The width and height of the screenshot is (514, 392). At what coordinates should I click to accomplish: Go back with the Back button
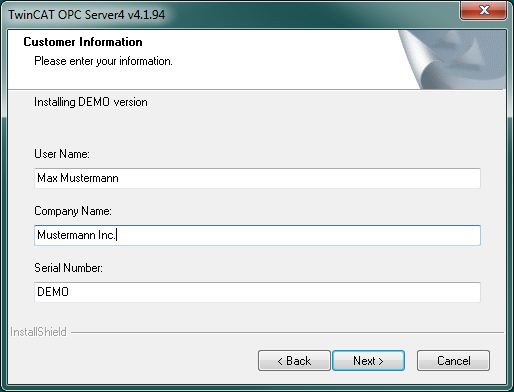pyautogui.click(x=294, y=361)
